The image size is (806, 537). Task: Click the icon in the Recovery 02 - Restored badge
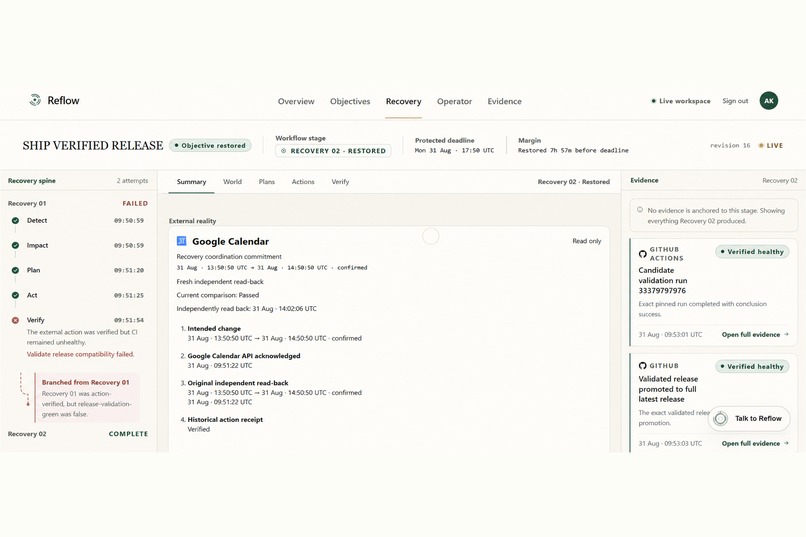coord(283,151)
